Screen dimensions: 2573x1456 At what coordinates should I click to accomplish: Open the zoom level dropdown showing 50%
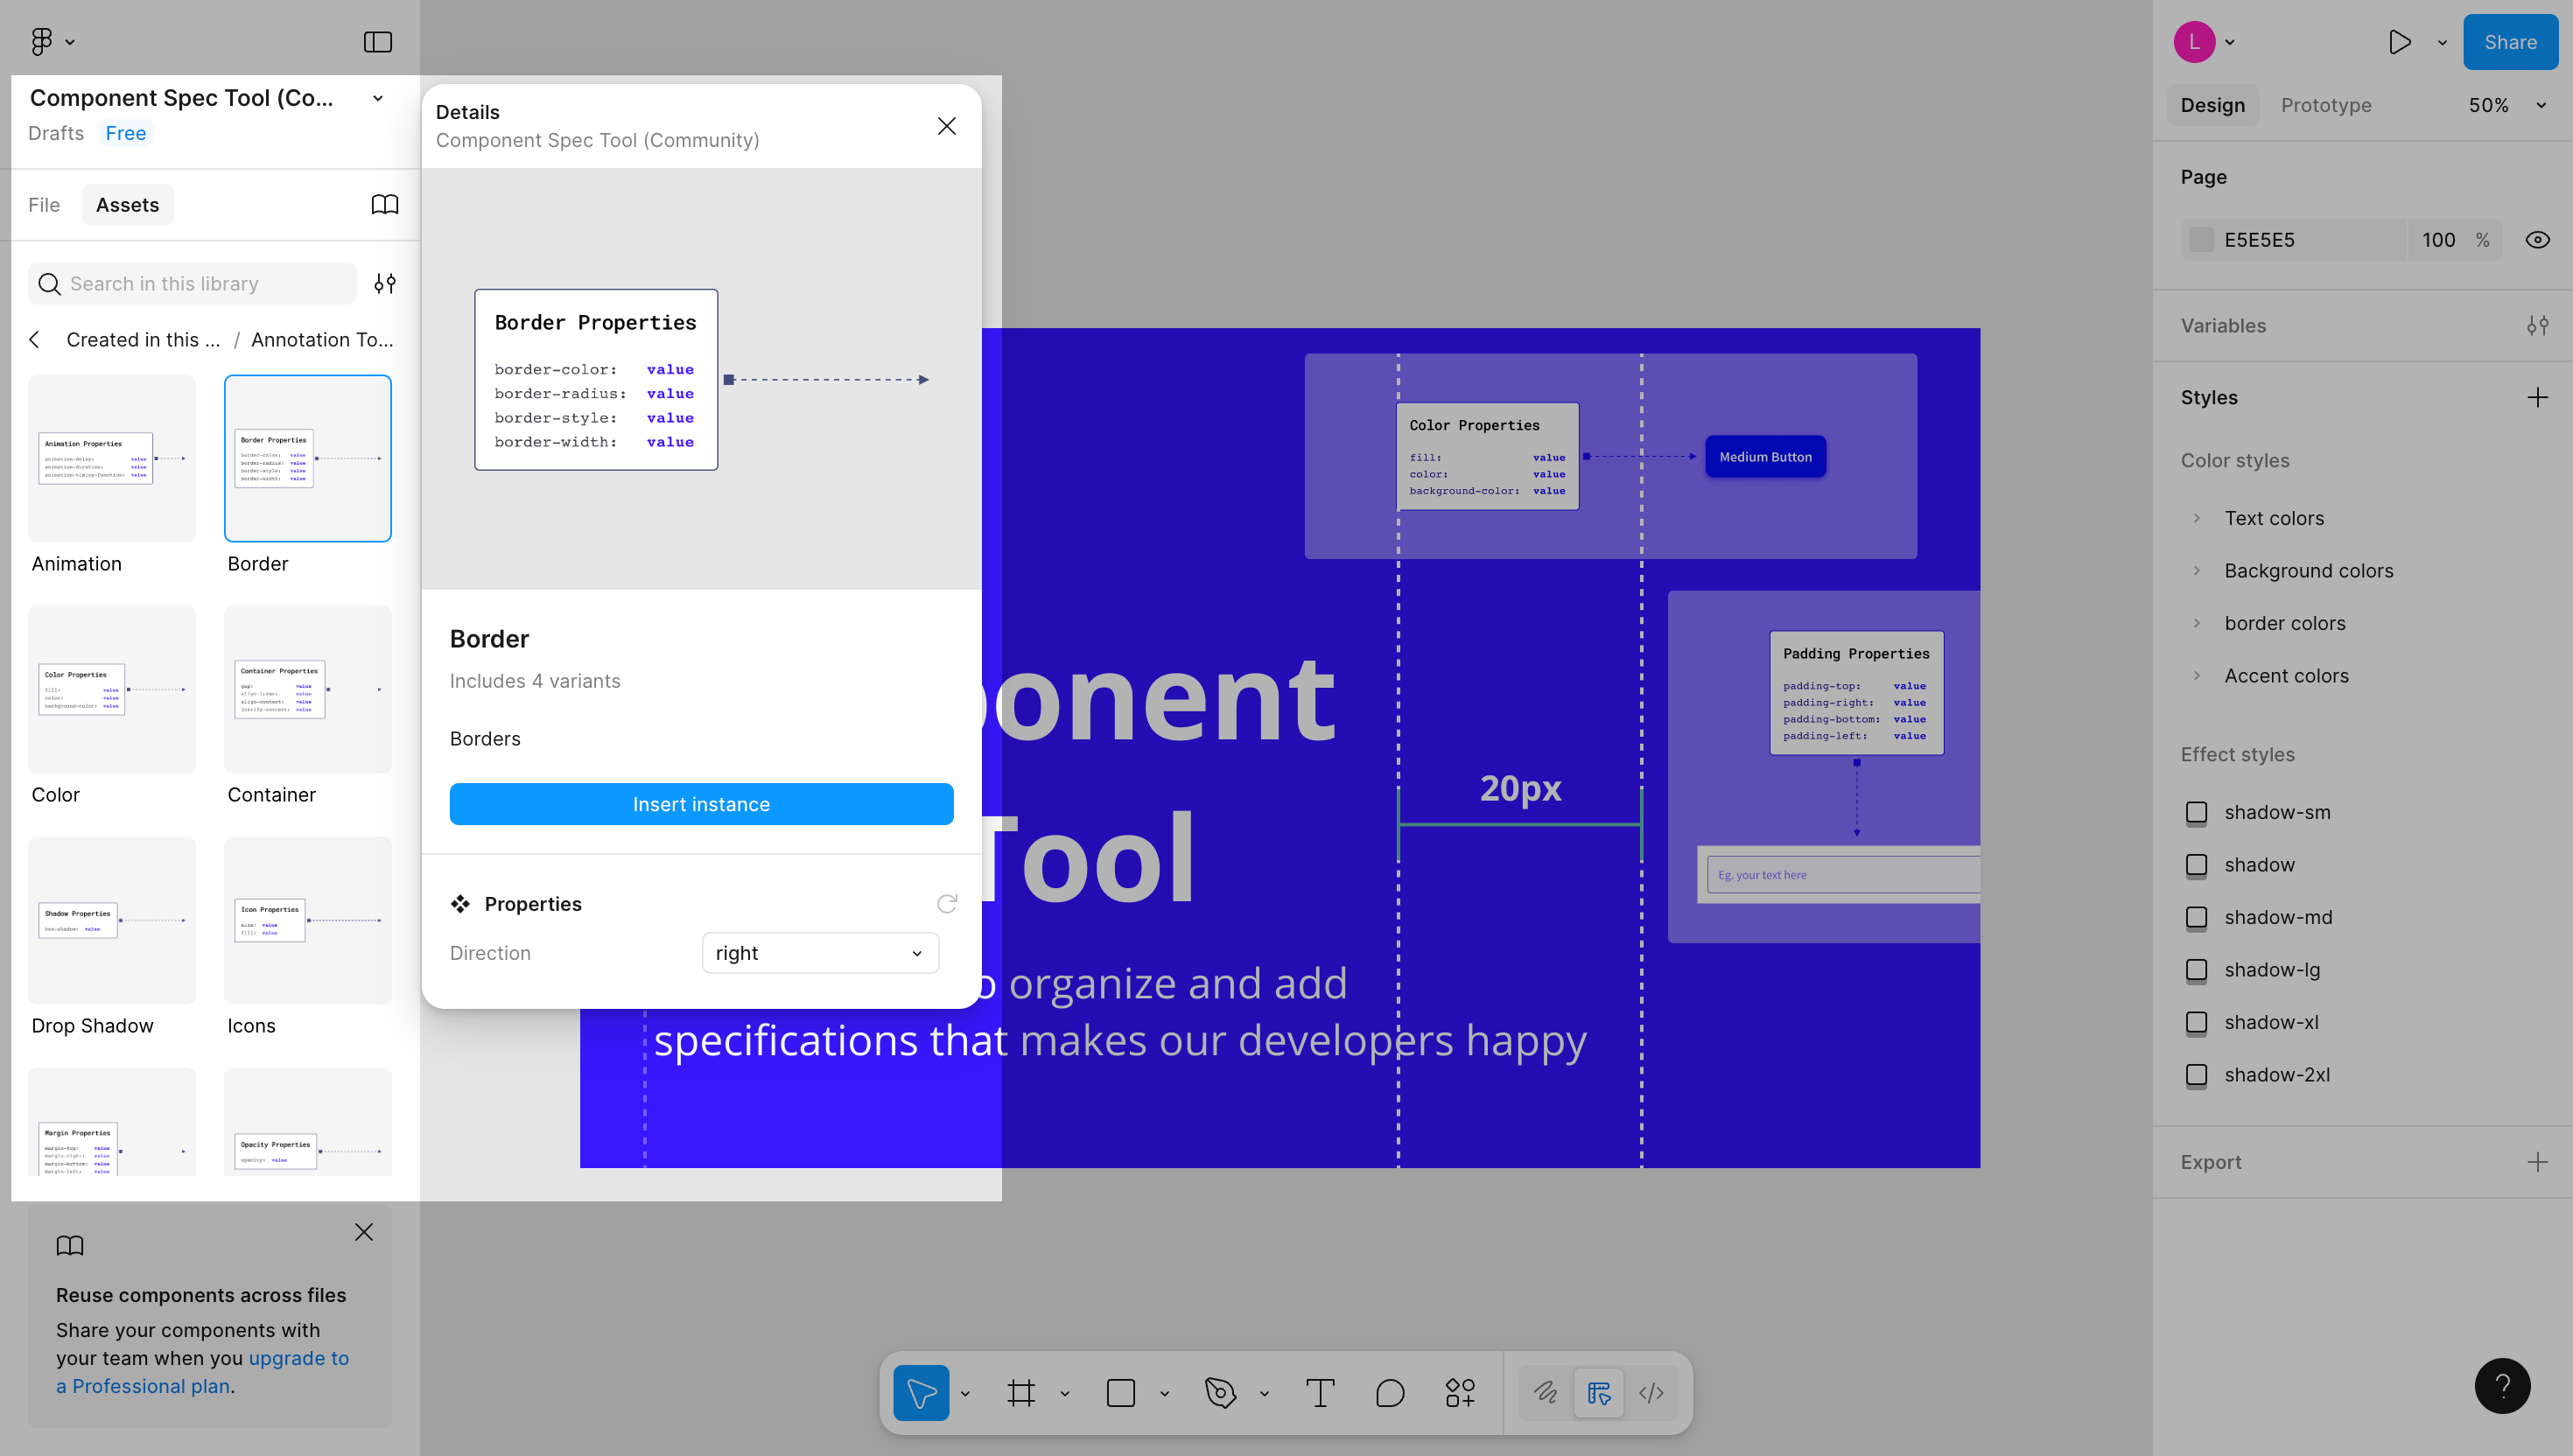pos(2503,105)
